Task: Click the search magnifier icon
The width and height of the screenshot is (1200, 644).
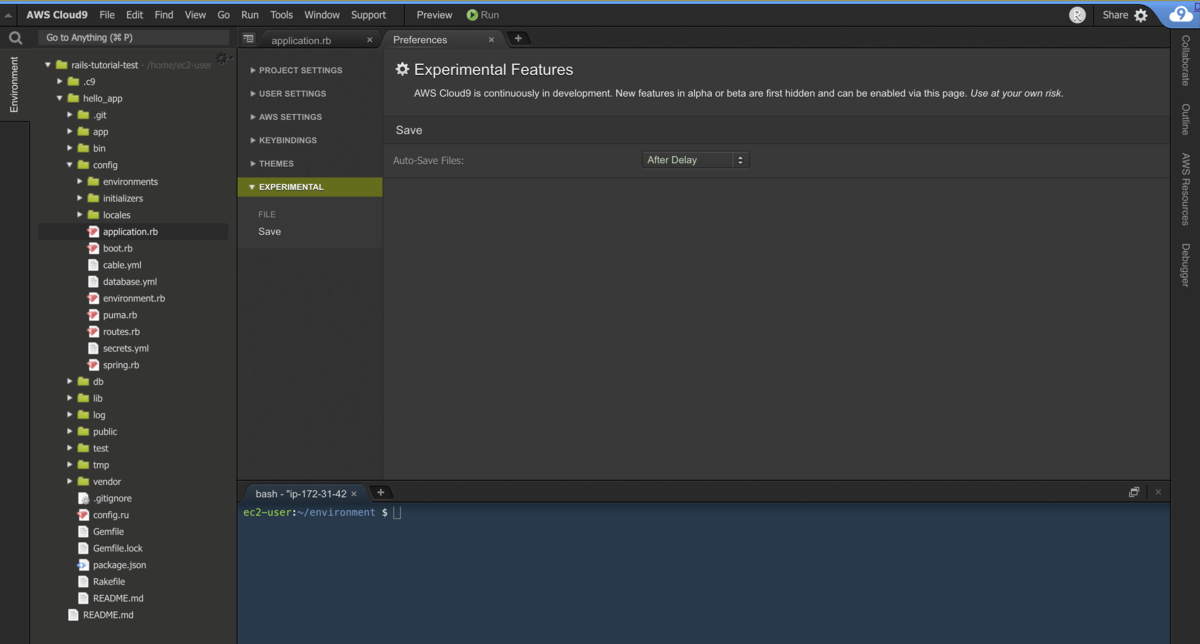Action: (x=15, y=38)
